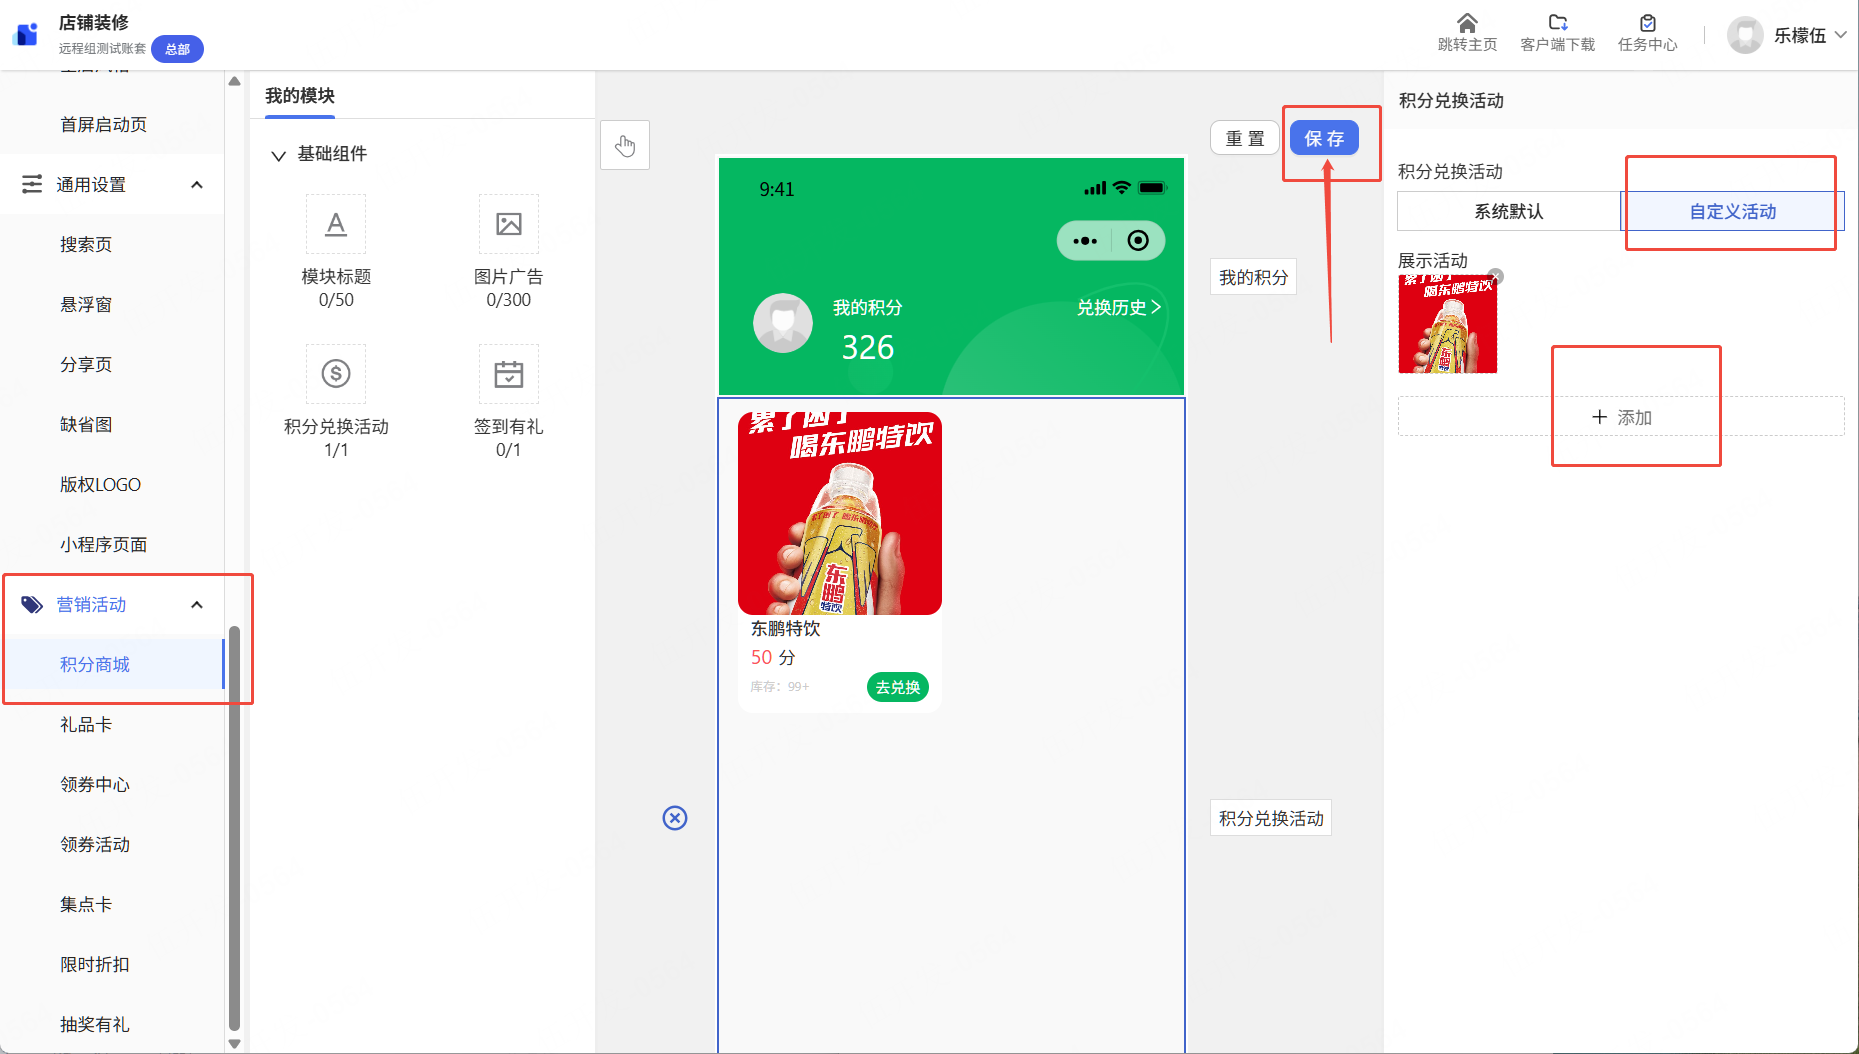This screenshot has height=1054, width=1859.
Task: Click the 重置 reset button
Action: pos(1245,138)
